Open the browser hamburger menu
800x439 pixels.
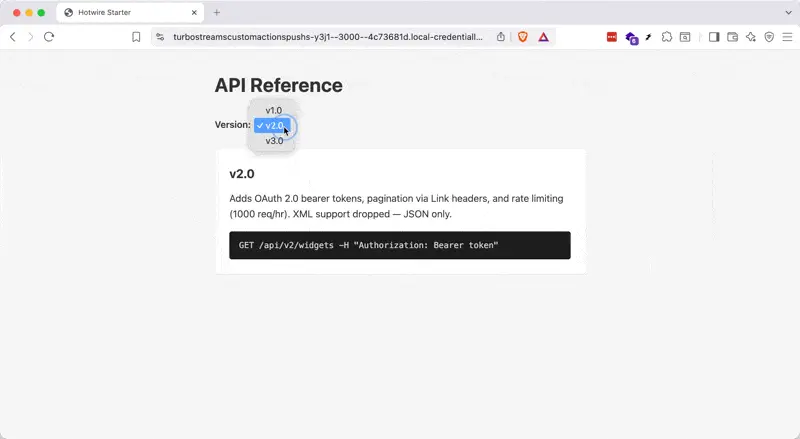point(787,37)
